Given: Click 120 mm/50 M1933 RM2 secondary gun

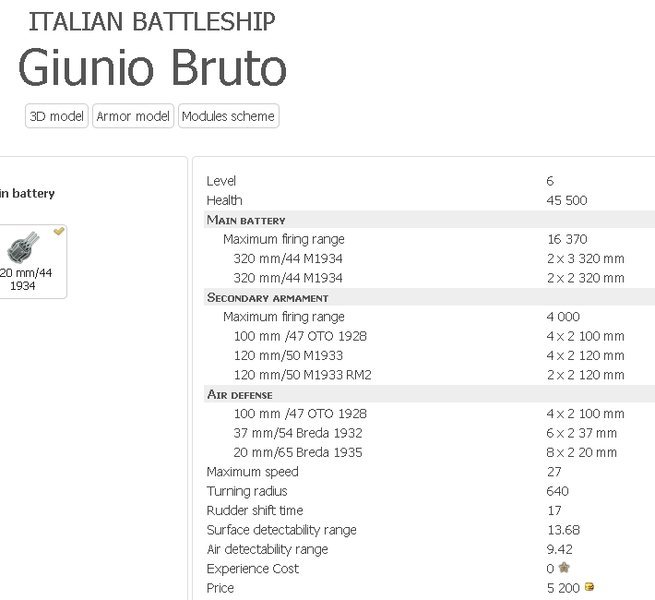Looking at the screenshot, I should point(304,375).
